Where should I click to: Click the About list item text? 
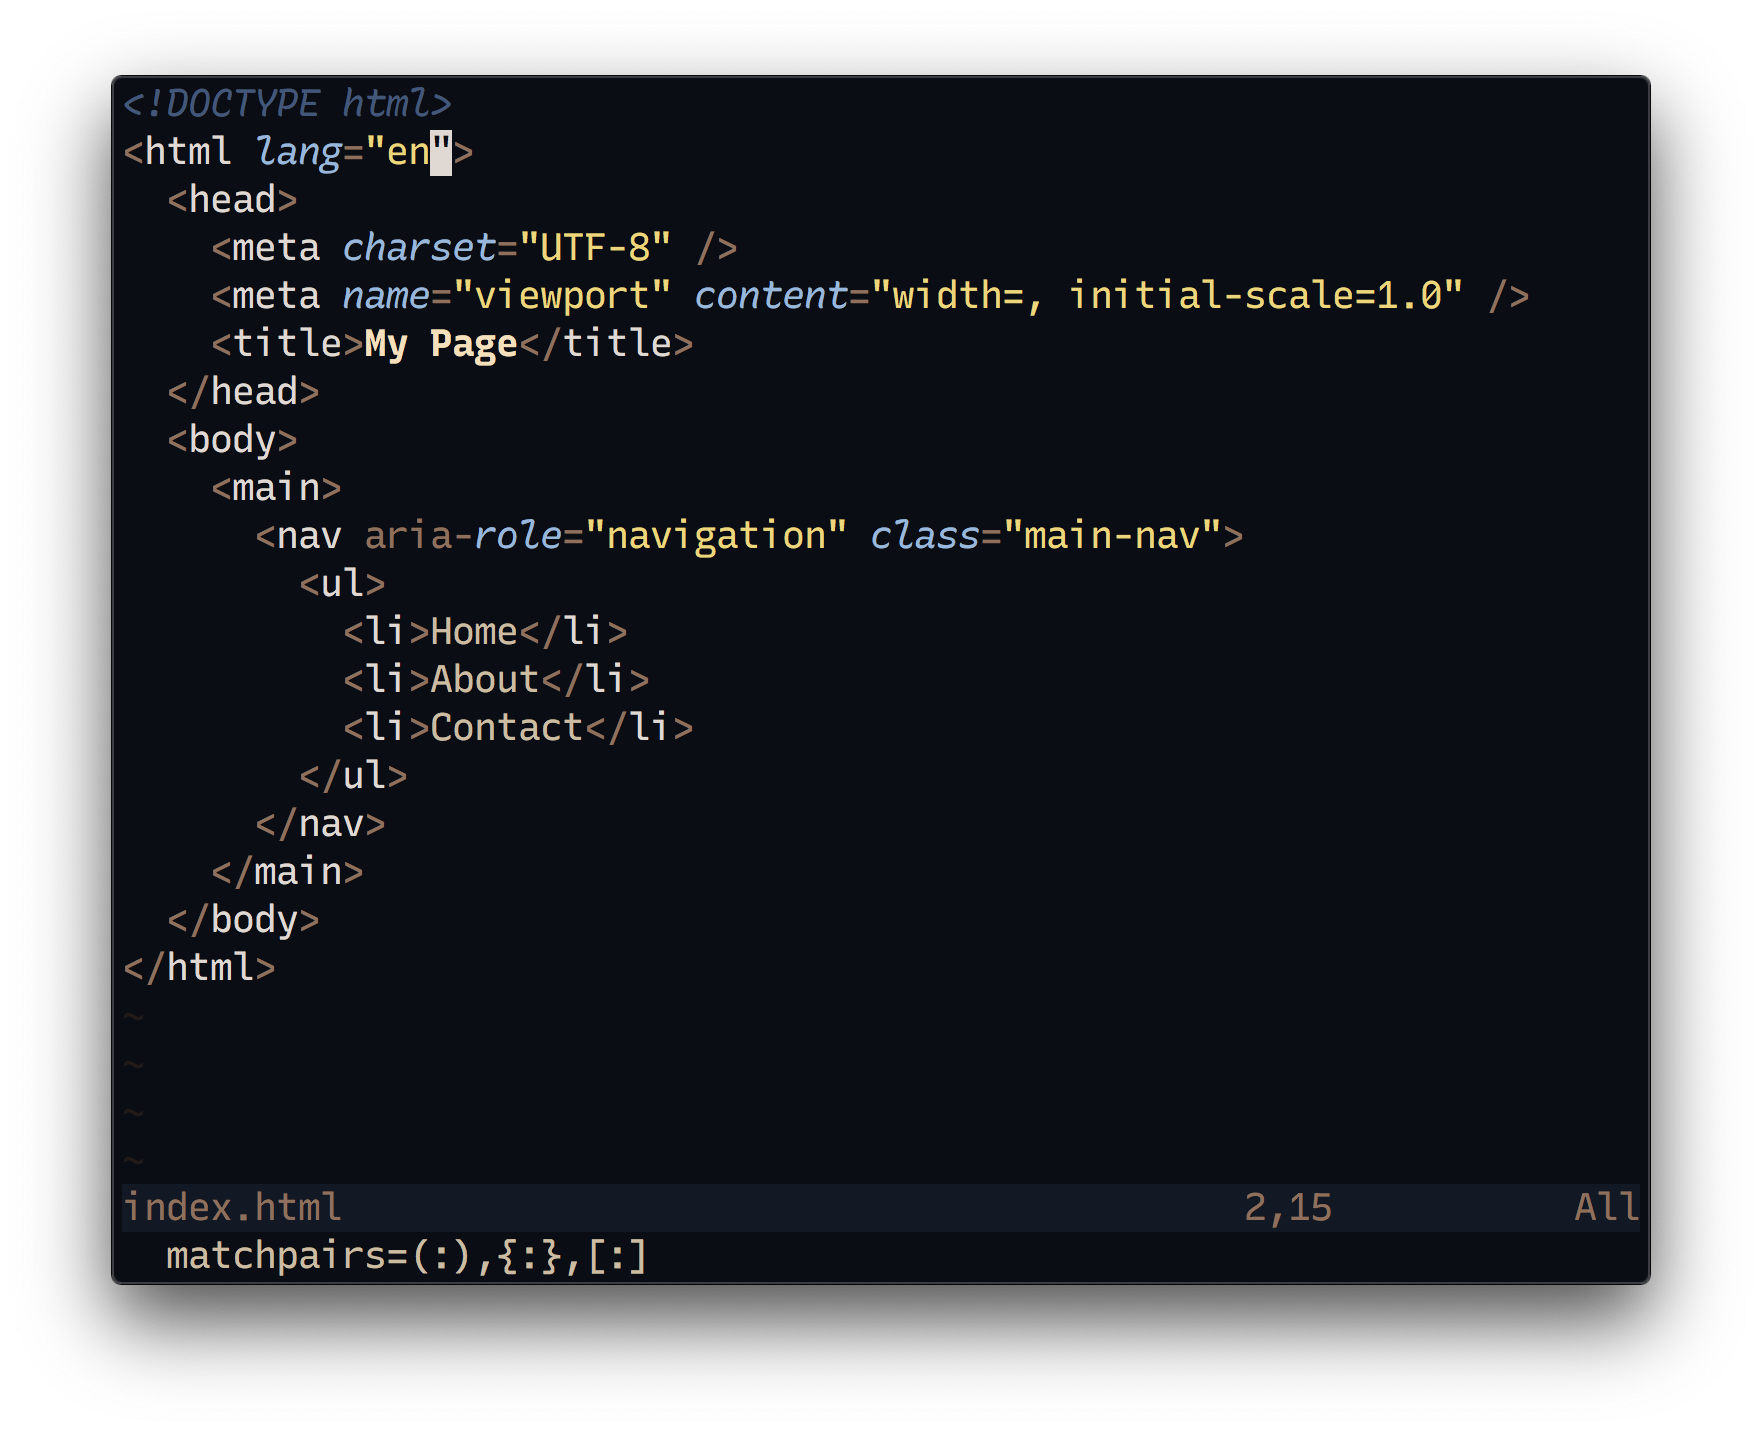coord(485,680)
